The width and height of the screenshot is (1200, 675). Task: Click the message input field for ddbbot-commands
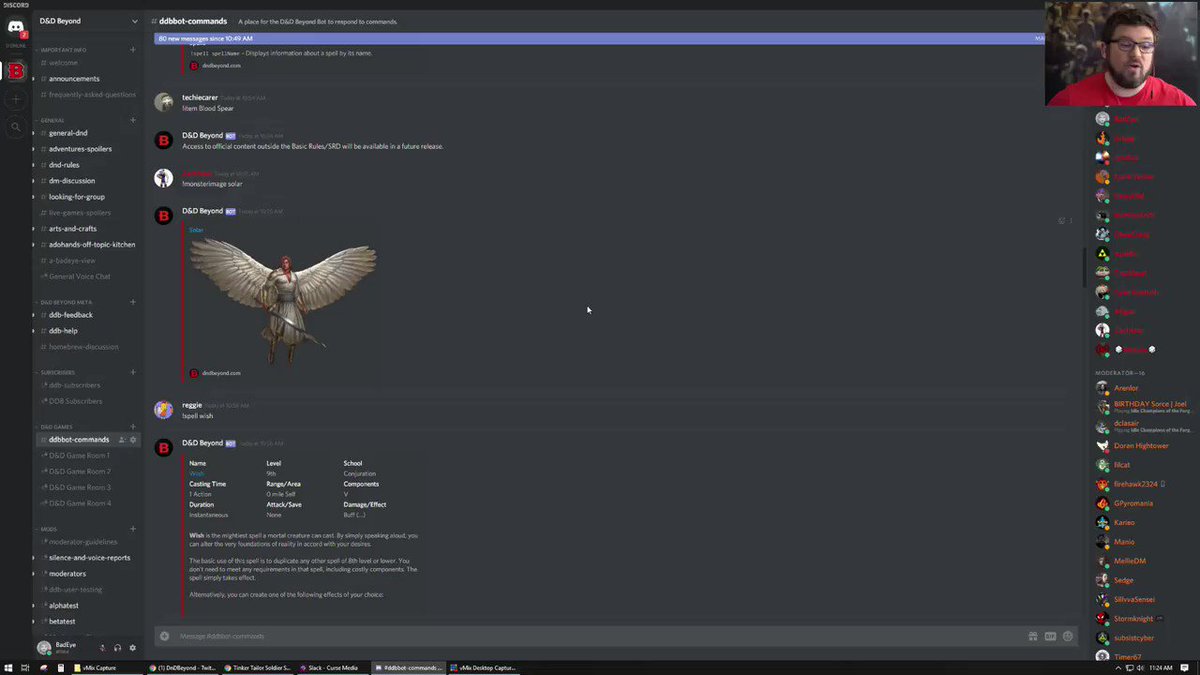(600, 636)
